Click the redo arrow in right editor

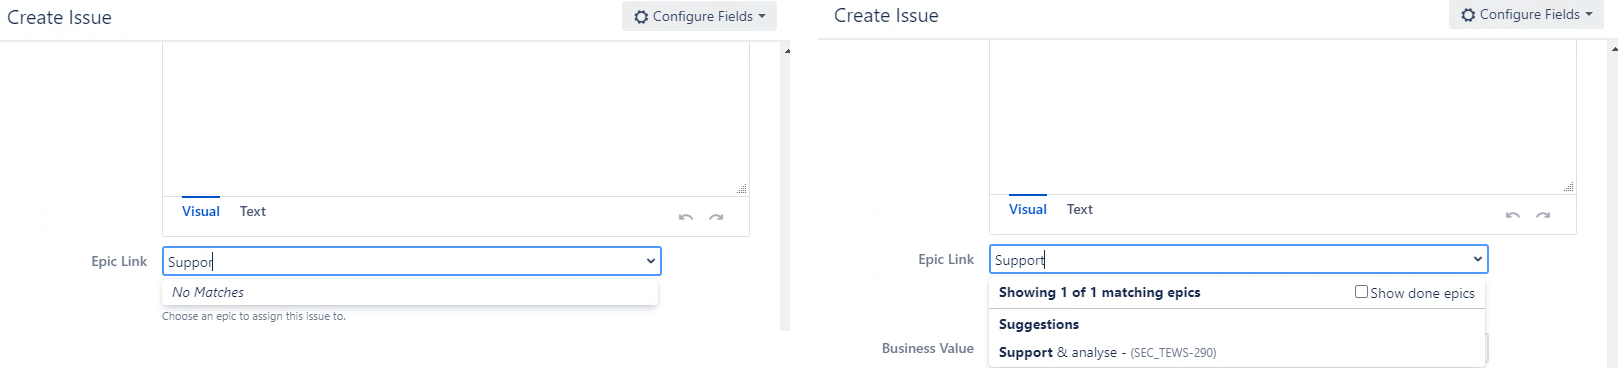(x=1543, y=215)
